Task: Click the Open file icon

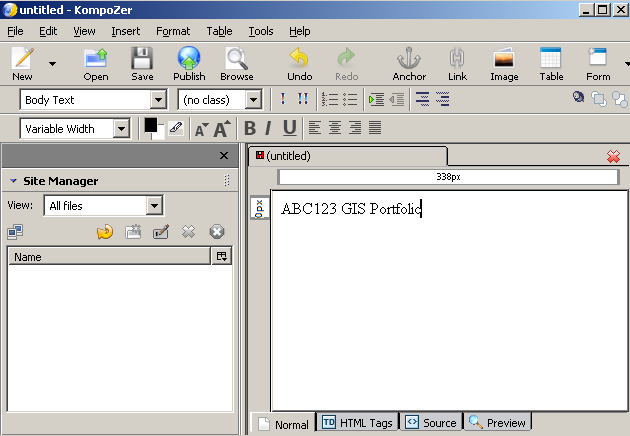Action: click(x=96, y=62)
